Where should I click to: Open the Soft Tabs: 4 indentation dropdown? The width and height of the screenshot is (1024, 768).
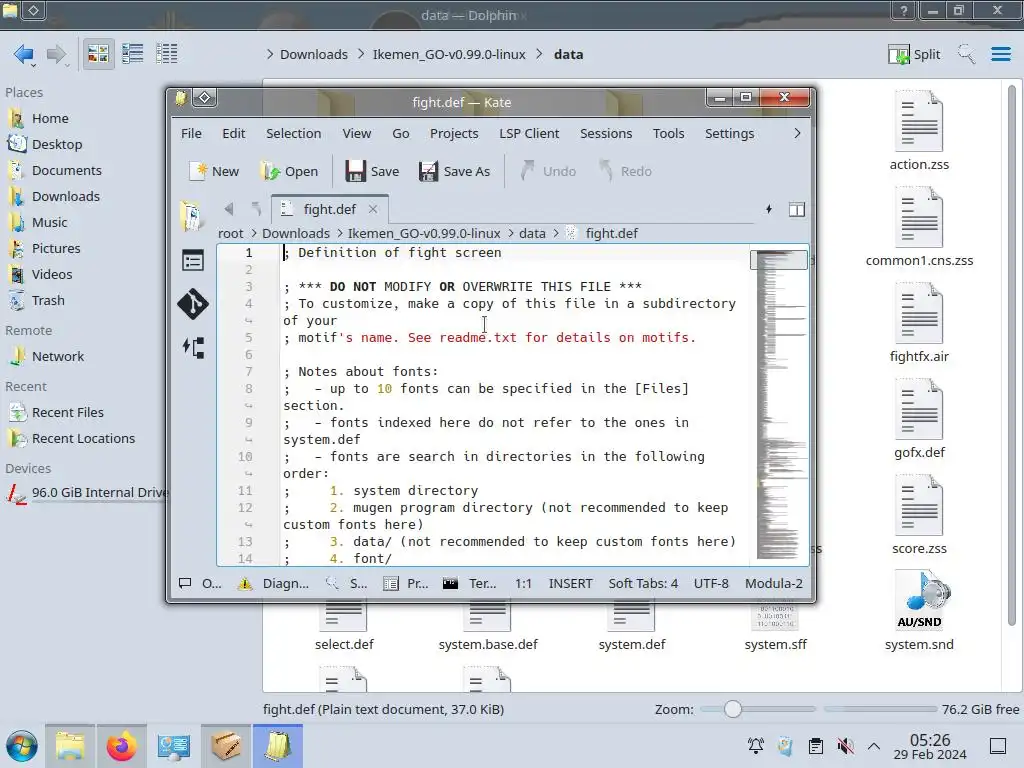(x=643, y=583)
